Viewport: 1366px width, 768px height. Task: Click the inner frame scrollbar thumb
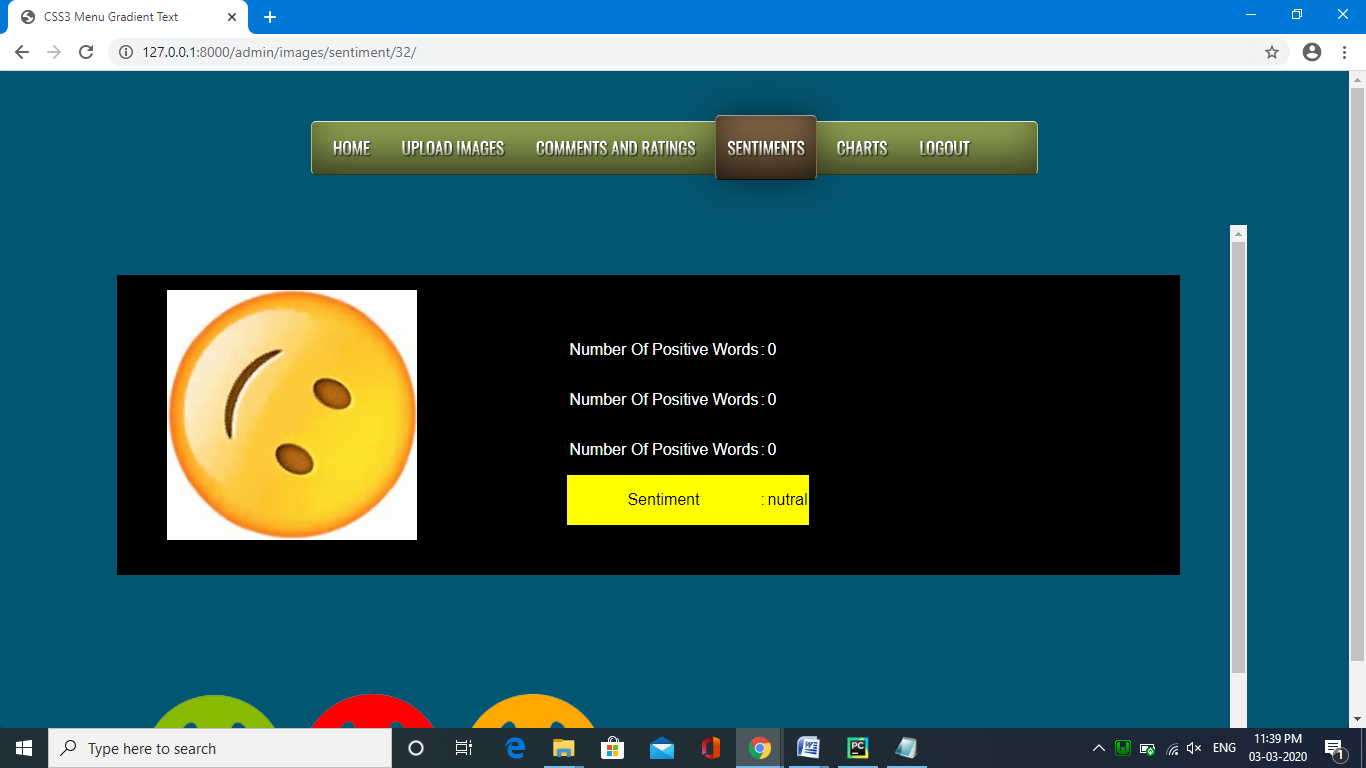(x=1239, y=457)
